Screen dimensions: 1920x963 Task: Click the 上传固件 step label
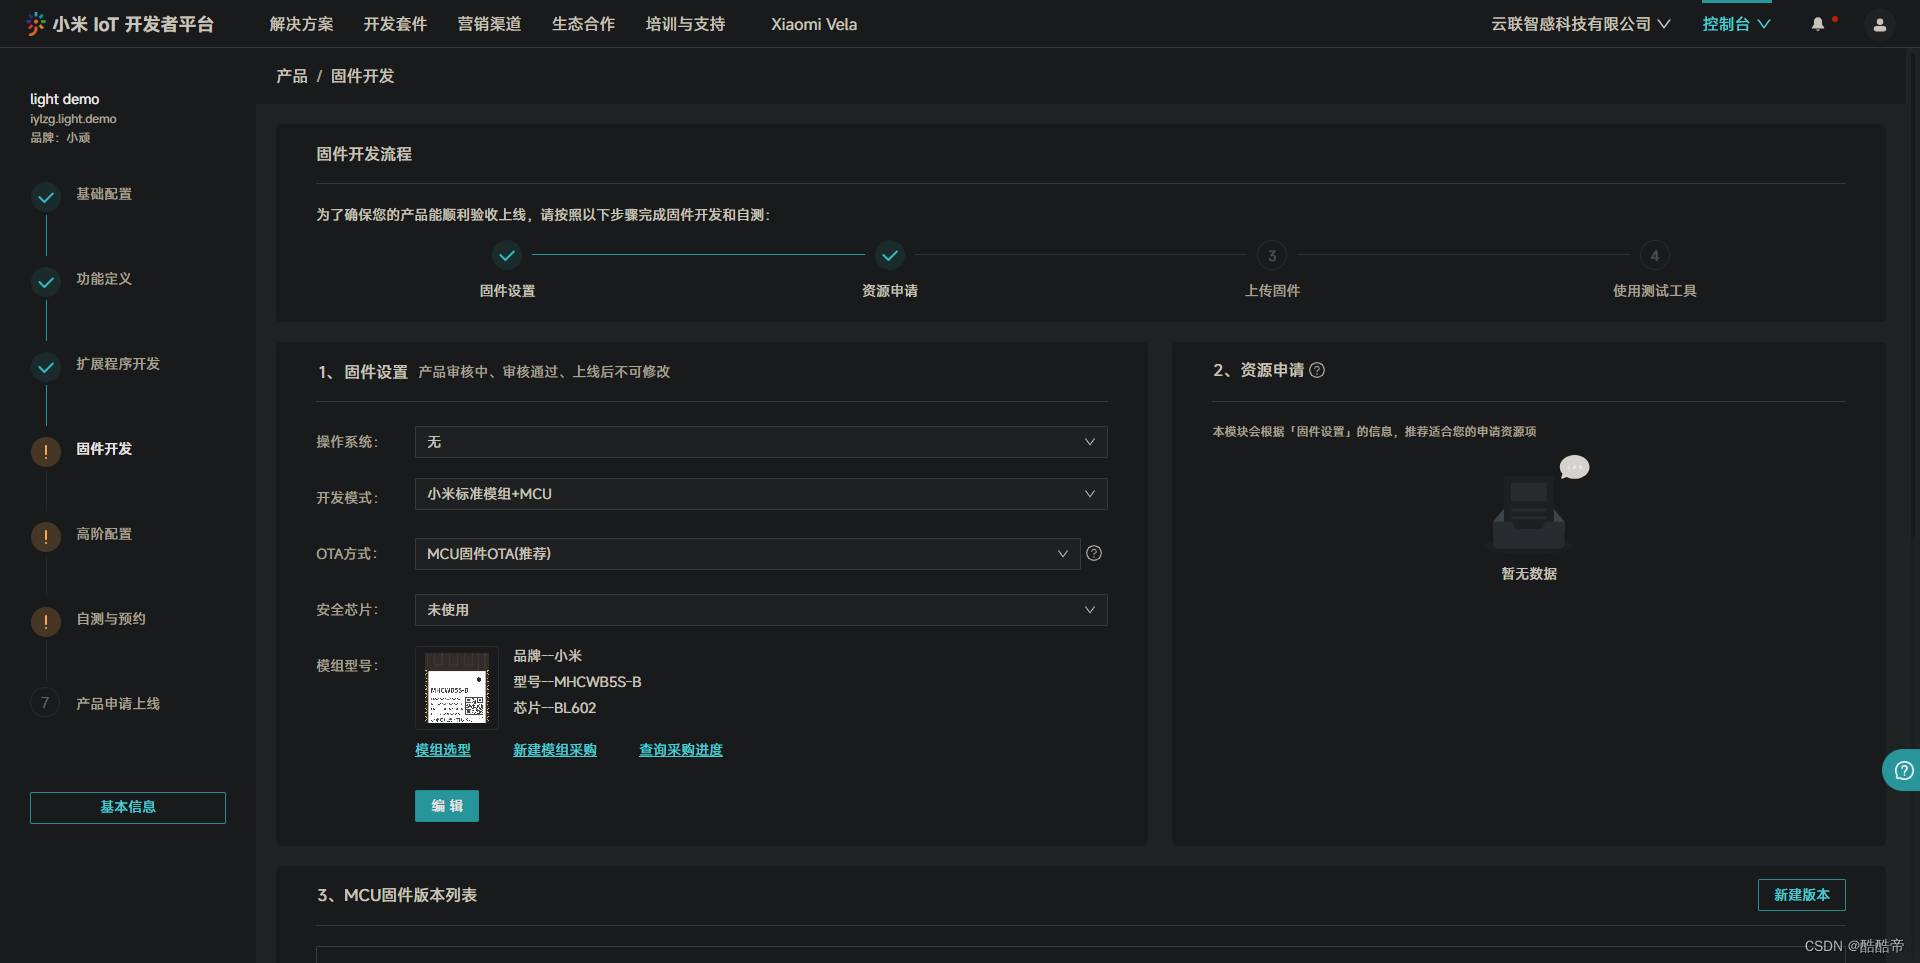[x=1272, y=291]
